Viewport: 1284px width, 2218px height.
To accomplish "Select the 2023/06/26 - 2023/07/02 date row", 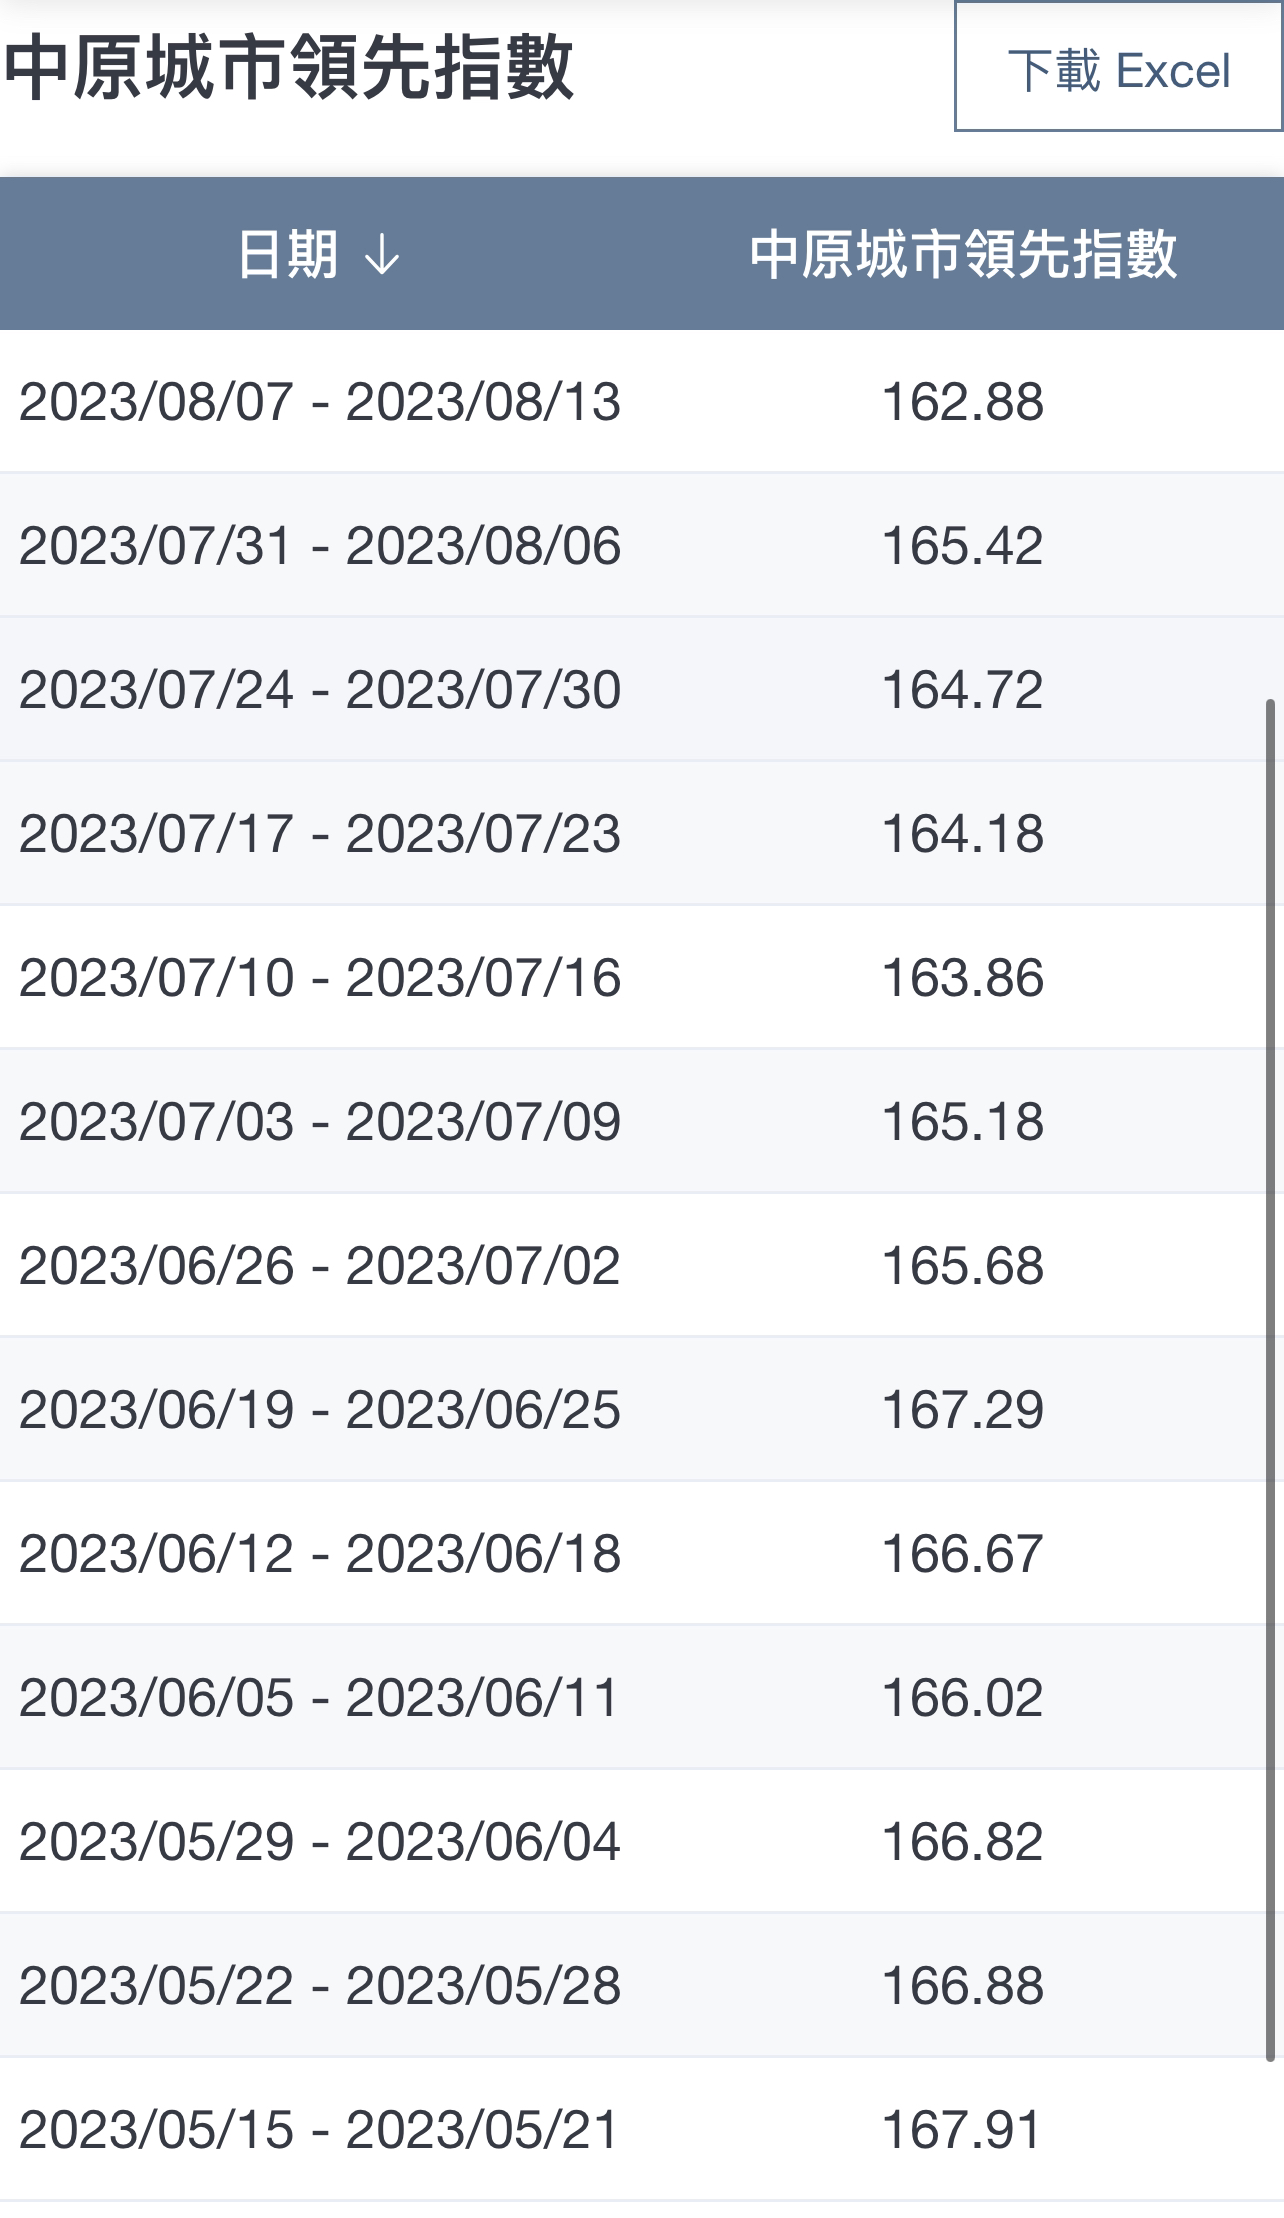I will [x=320, y=1266].
